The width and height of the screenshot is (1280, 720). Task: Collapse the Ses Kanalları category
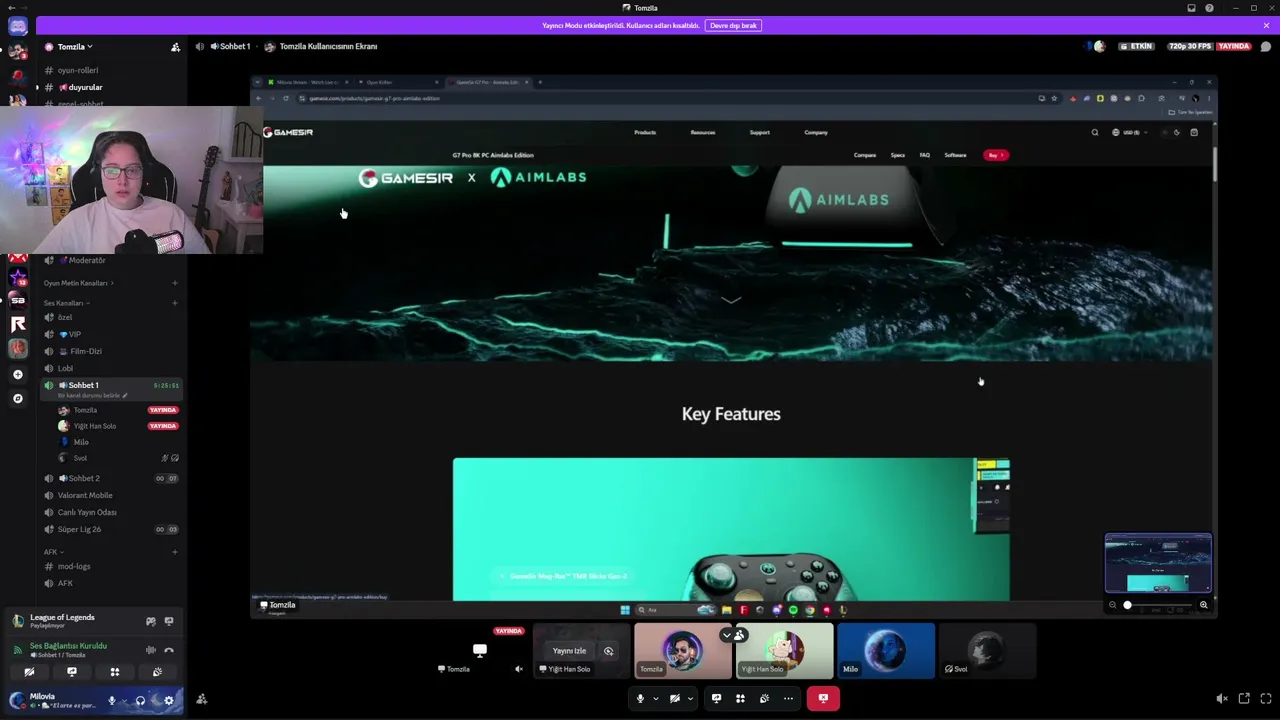(x=67, y=303)
